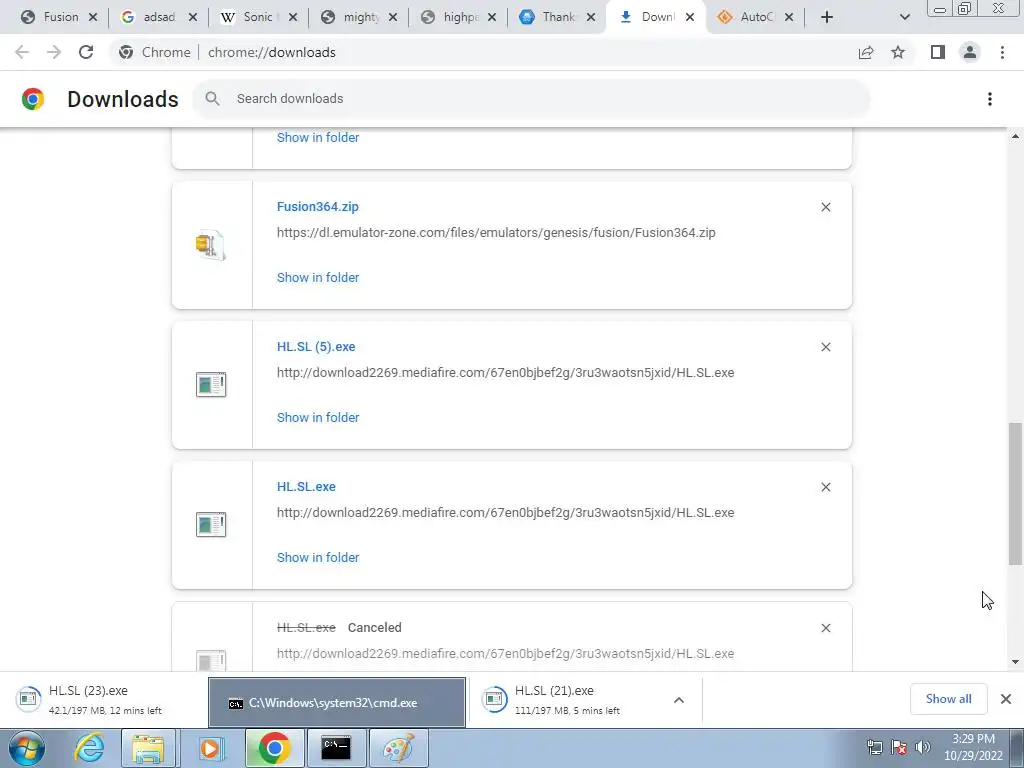This screenshot has height=768, width=1024.
Task: Click Show all downloads button
Action: (948, 699)
